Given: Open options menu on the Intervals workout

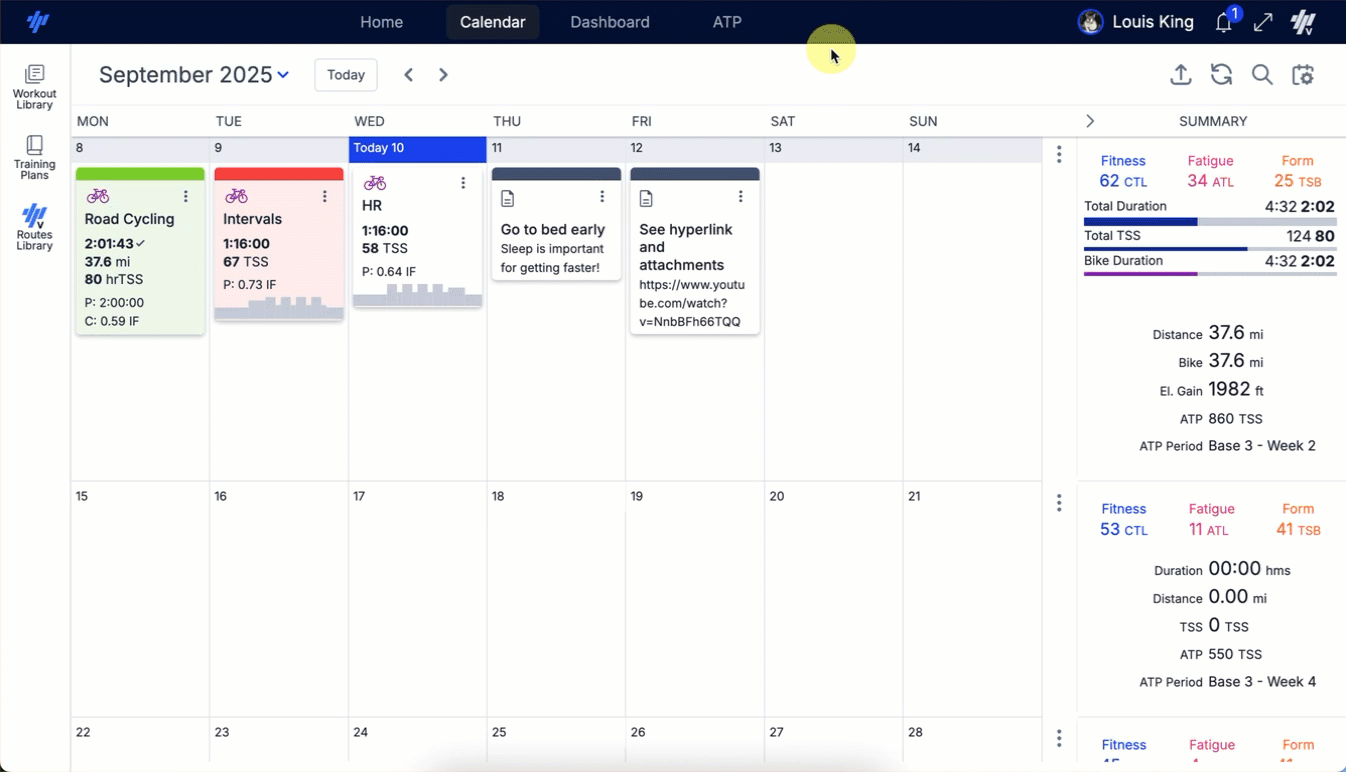Looking at the screenshot, I should (324, 196).
